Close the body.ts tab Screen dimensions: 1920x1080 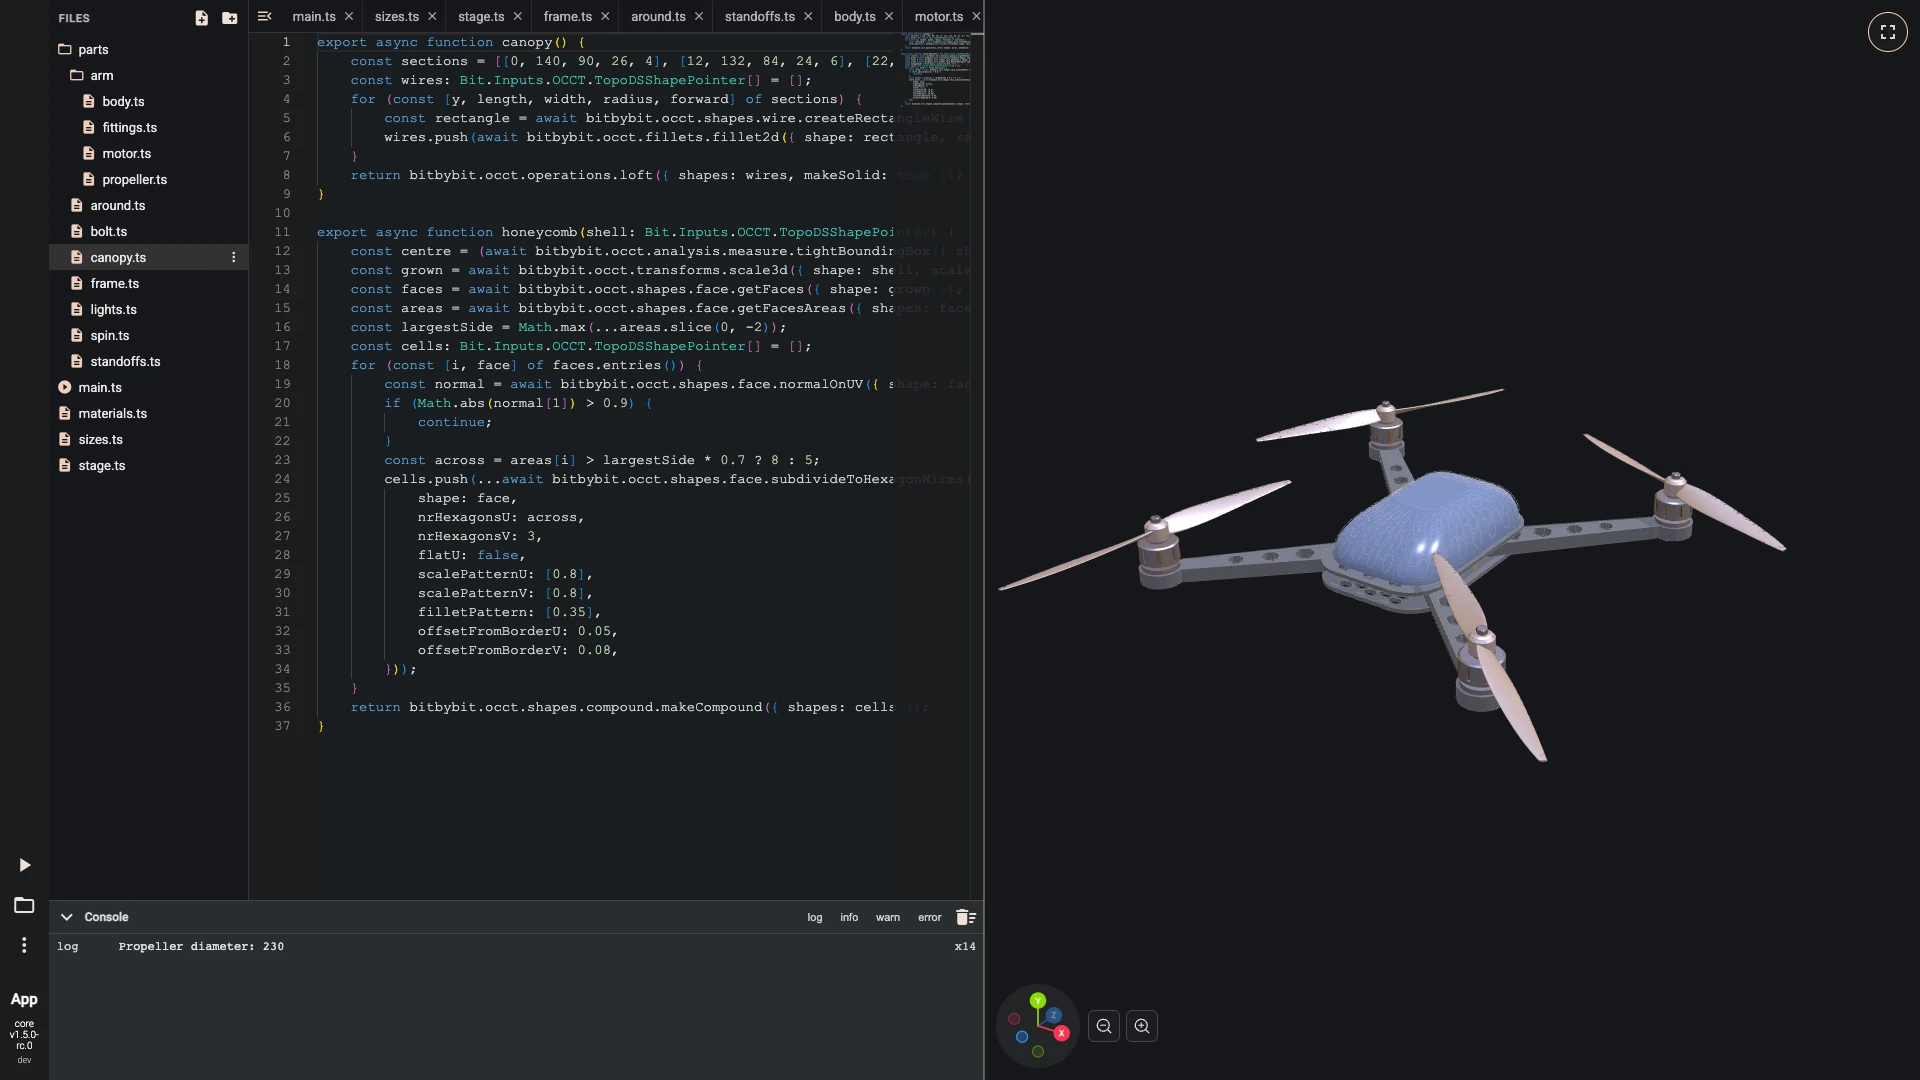888,16
